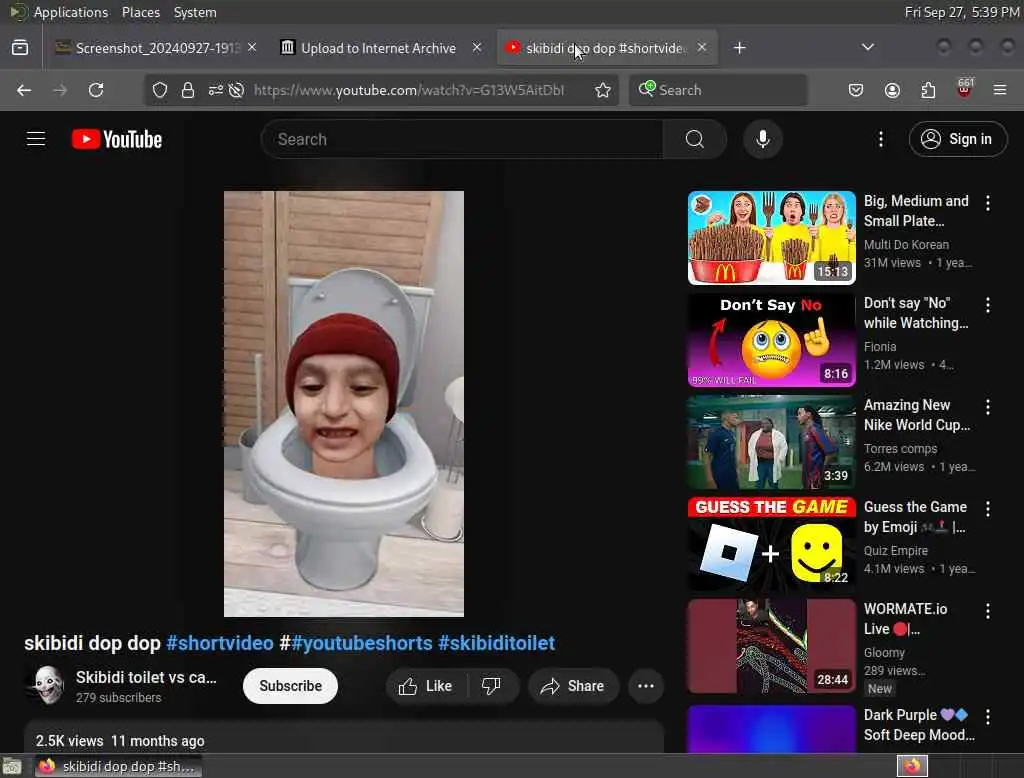Open the Applications menu
Viewport: 1024px width, 778px height.
point(71,12)
